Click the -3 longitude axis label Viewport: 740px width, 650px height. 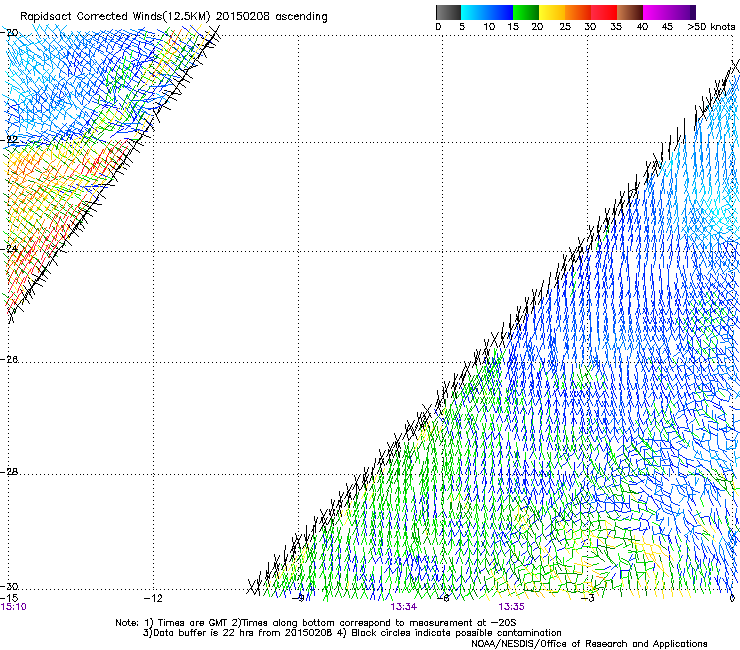click(588, 598)
